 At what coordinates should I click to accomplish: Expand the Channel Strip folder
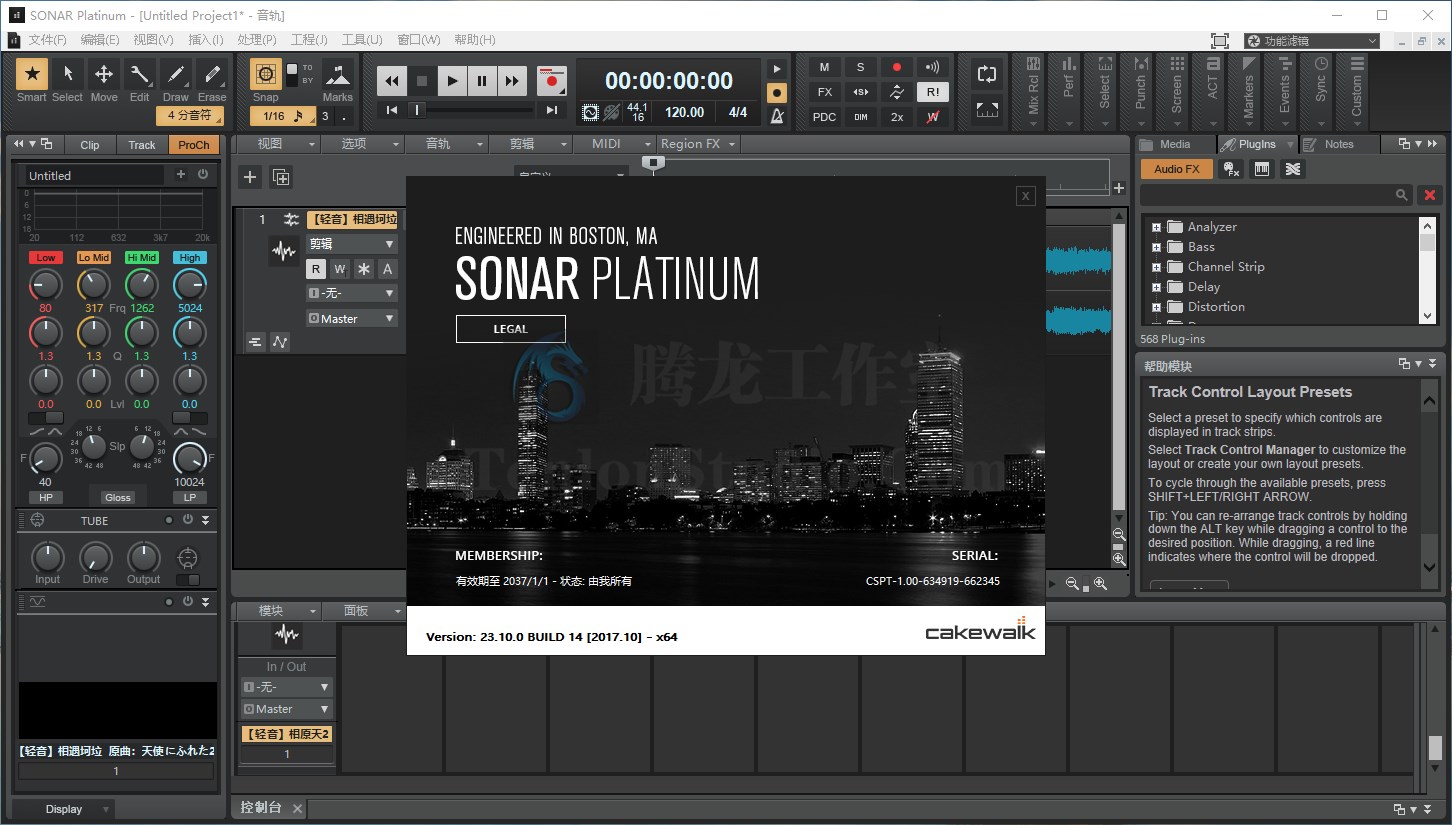coord(1156,267)
